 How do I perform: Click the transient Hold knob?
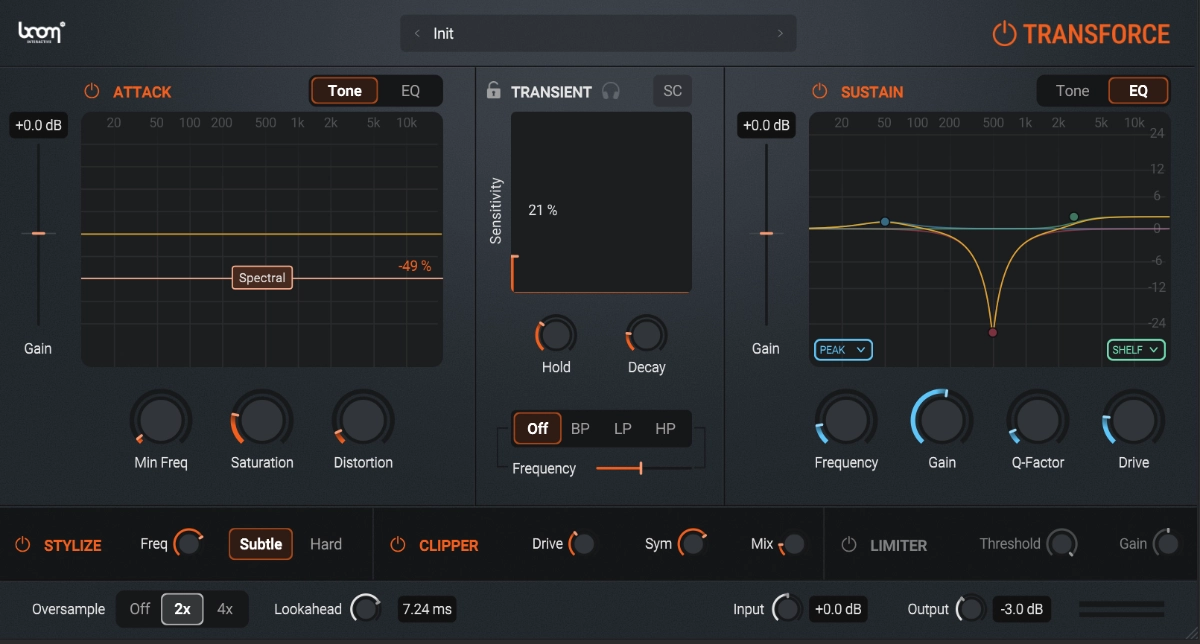coord(556,334)
